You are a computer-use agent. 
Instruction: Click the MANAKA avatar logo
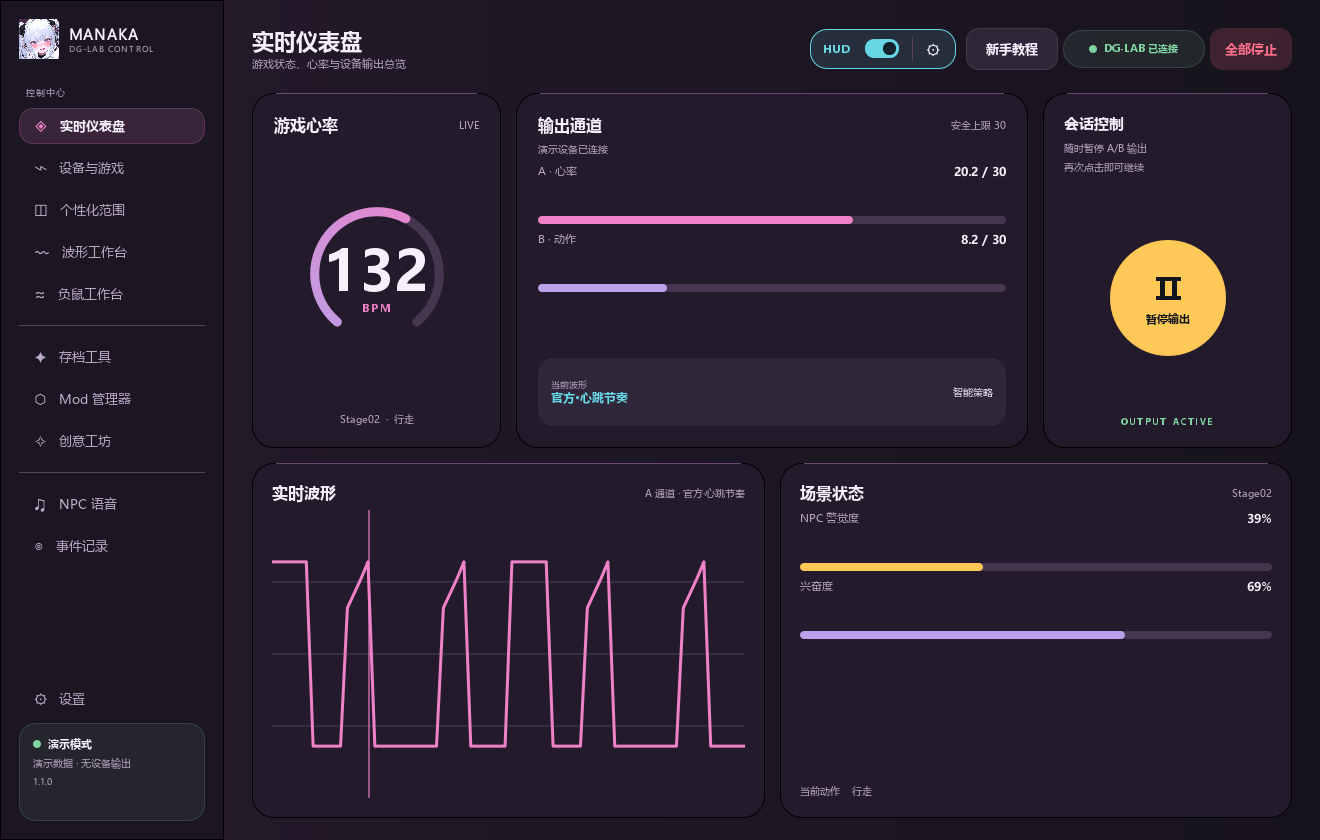tap(39, 40)
